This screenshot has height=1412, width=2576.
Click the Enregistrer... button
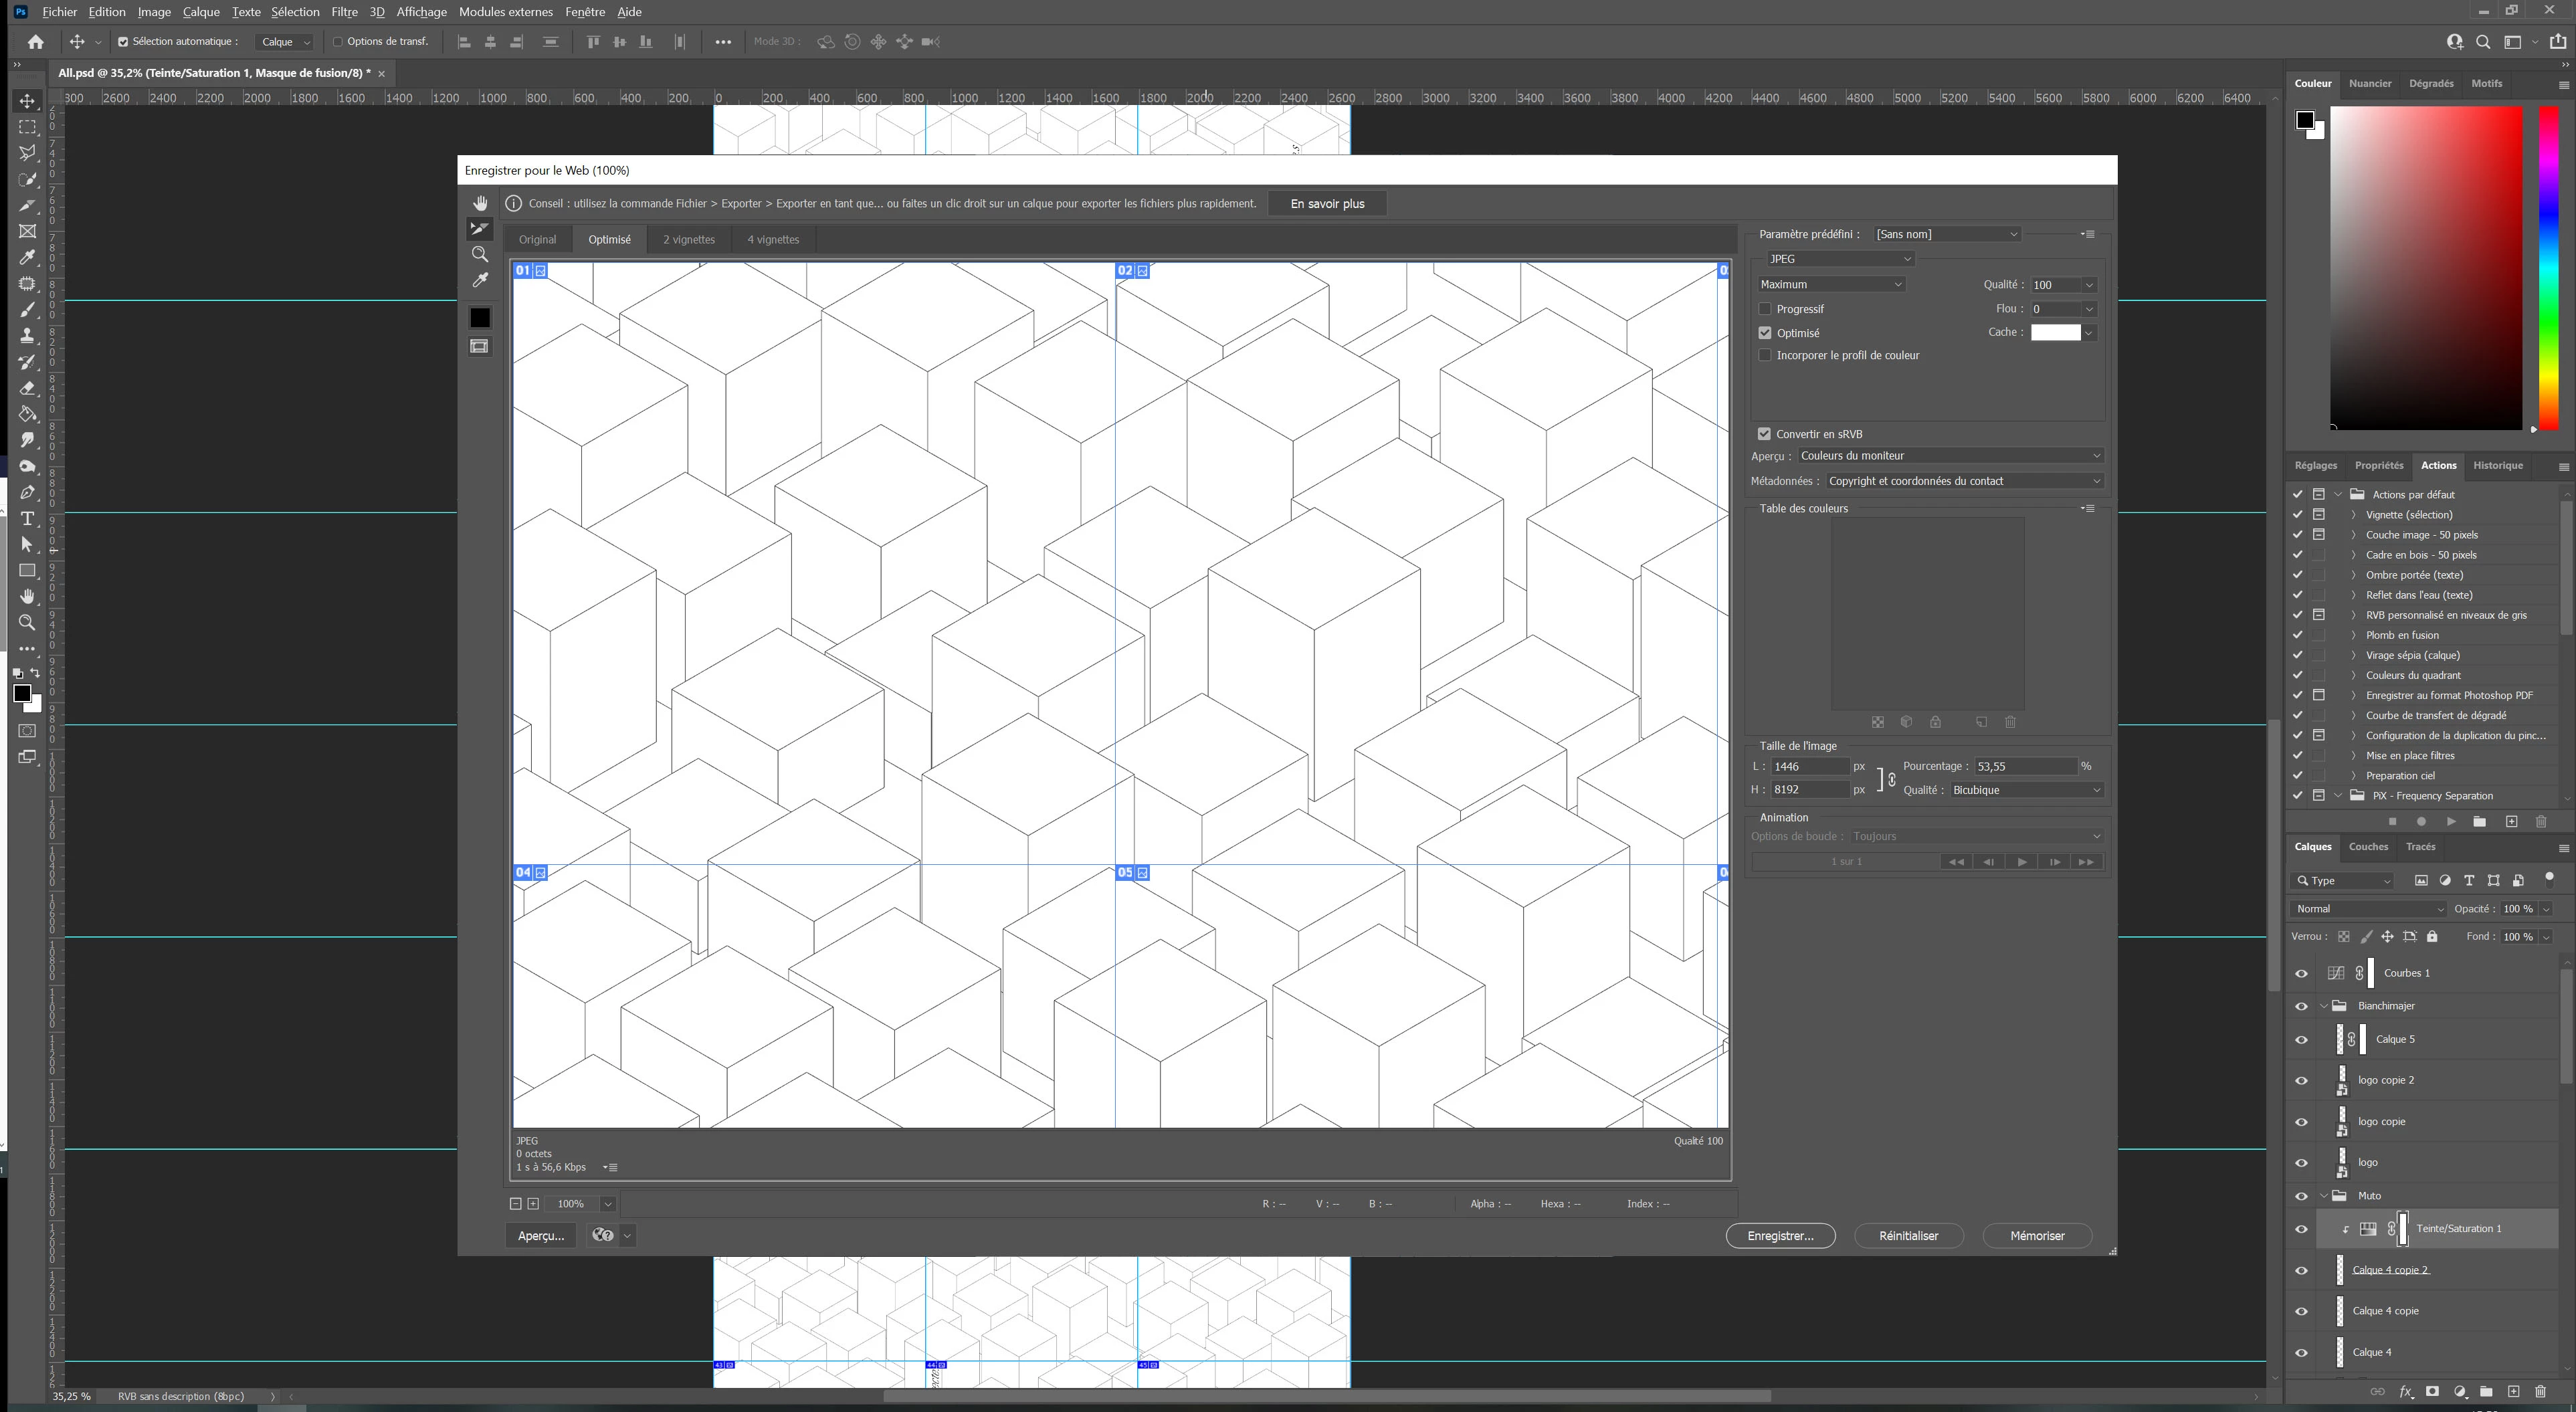tap(1780, 1236)
